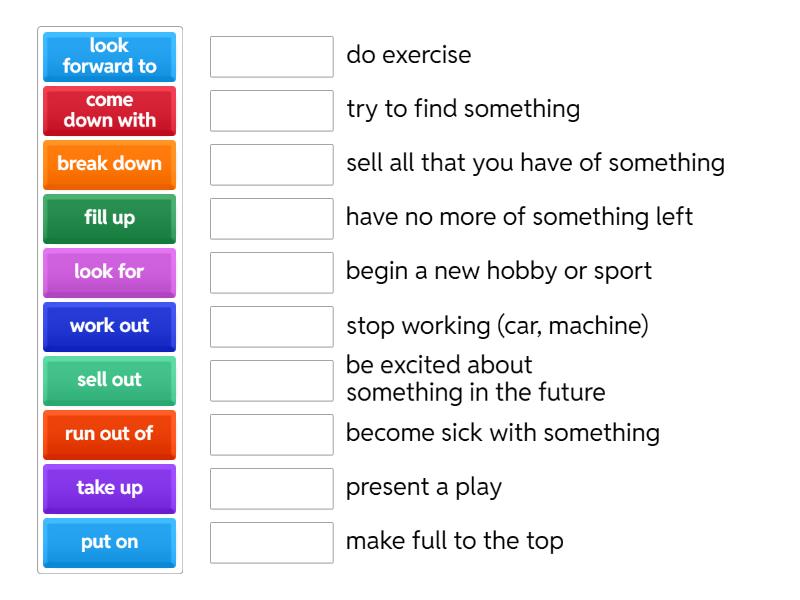Click the box for 'be excited about something'
Screen dimensions: 800x600
(272, 380)
